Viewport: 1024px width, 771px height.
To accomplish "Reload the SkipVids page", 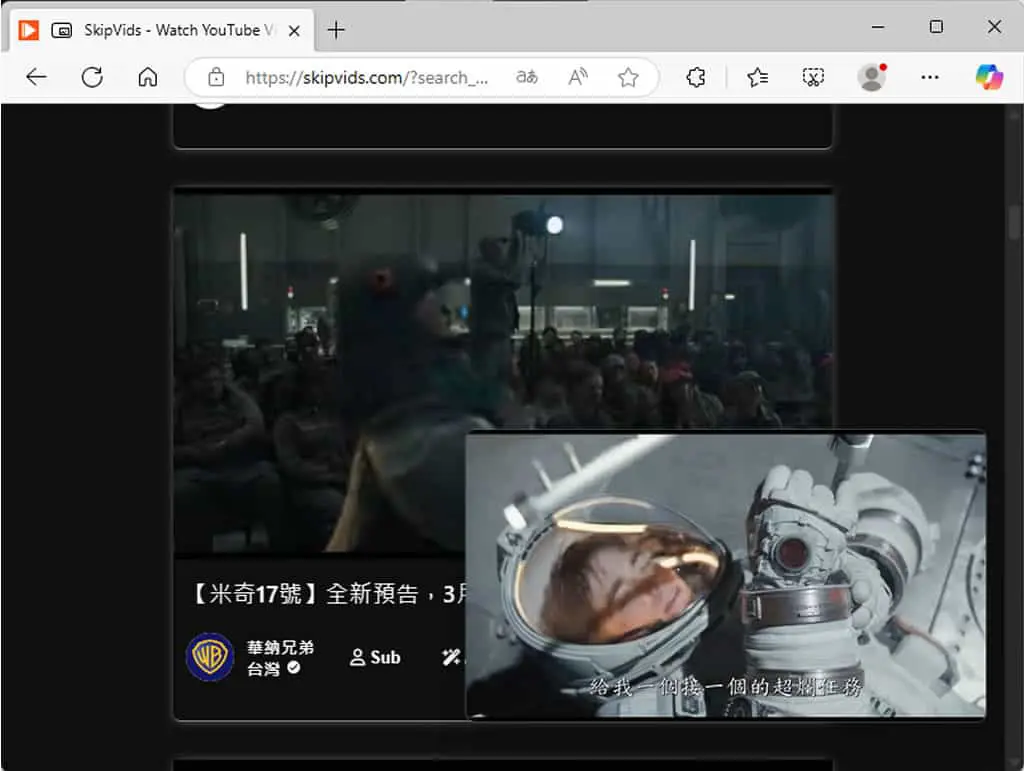I will (92, 77).
